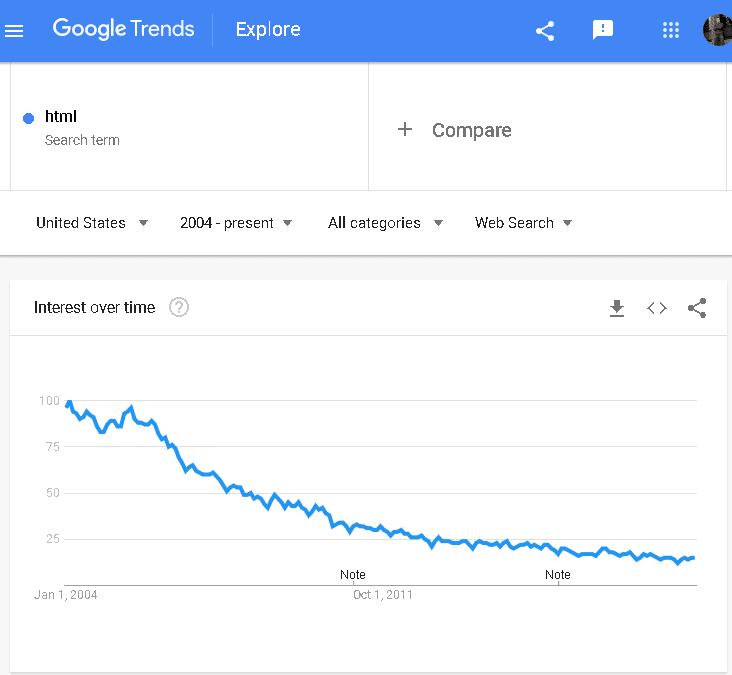Share the Interest over time chart
Screen dimensions: 732x675
click(697, 308)
